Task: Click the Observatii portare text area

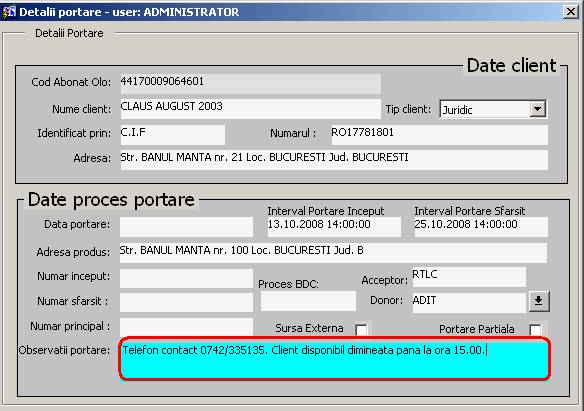Action: click(334, 359)
